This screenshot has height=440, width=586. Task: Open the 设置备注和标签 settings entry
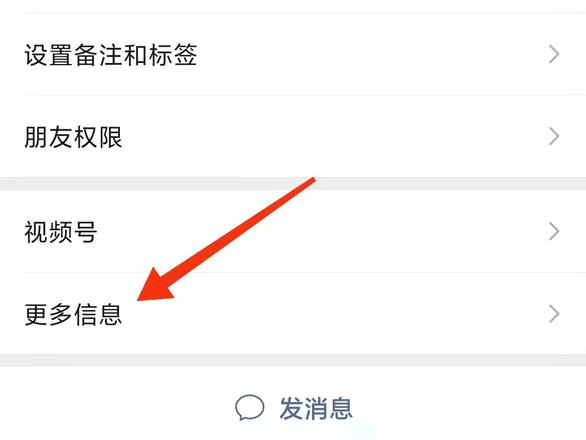[x=293, y=54]
